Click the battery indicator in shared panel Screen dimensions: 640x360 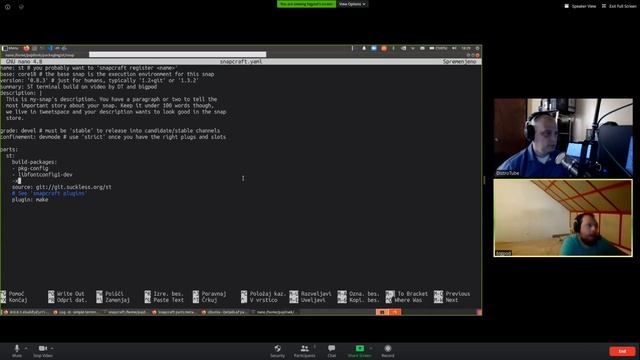(438, 48)
